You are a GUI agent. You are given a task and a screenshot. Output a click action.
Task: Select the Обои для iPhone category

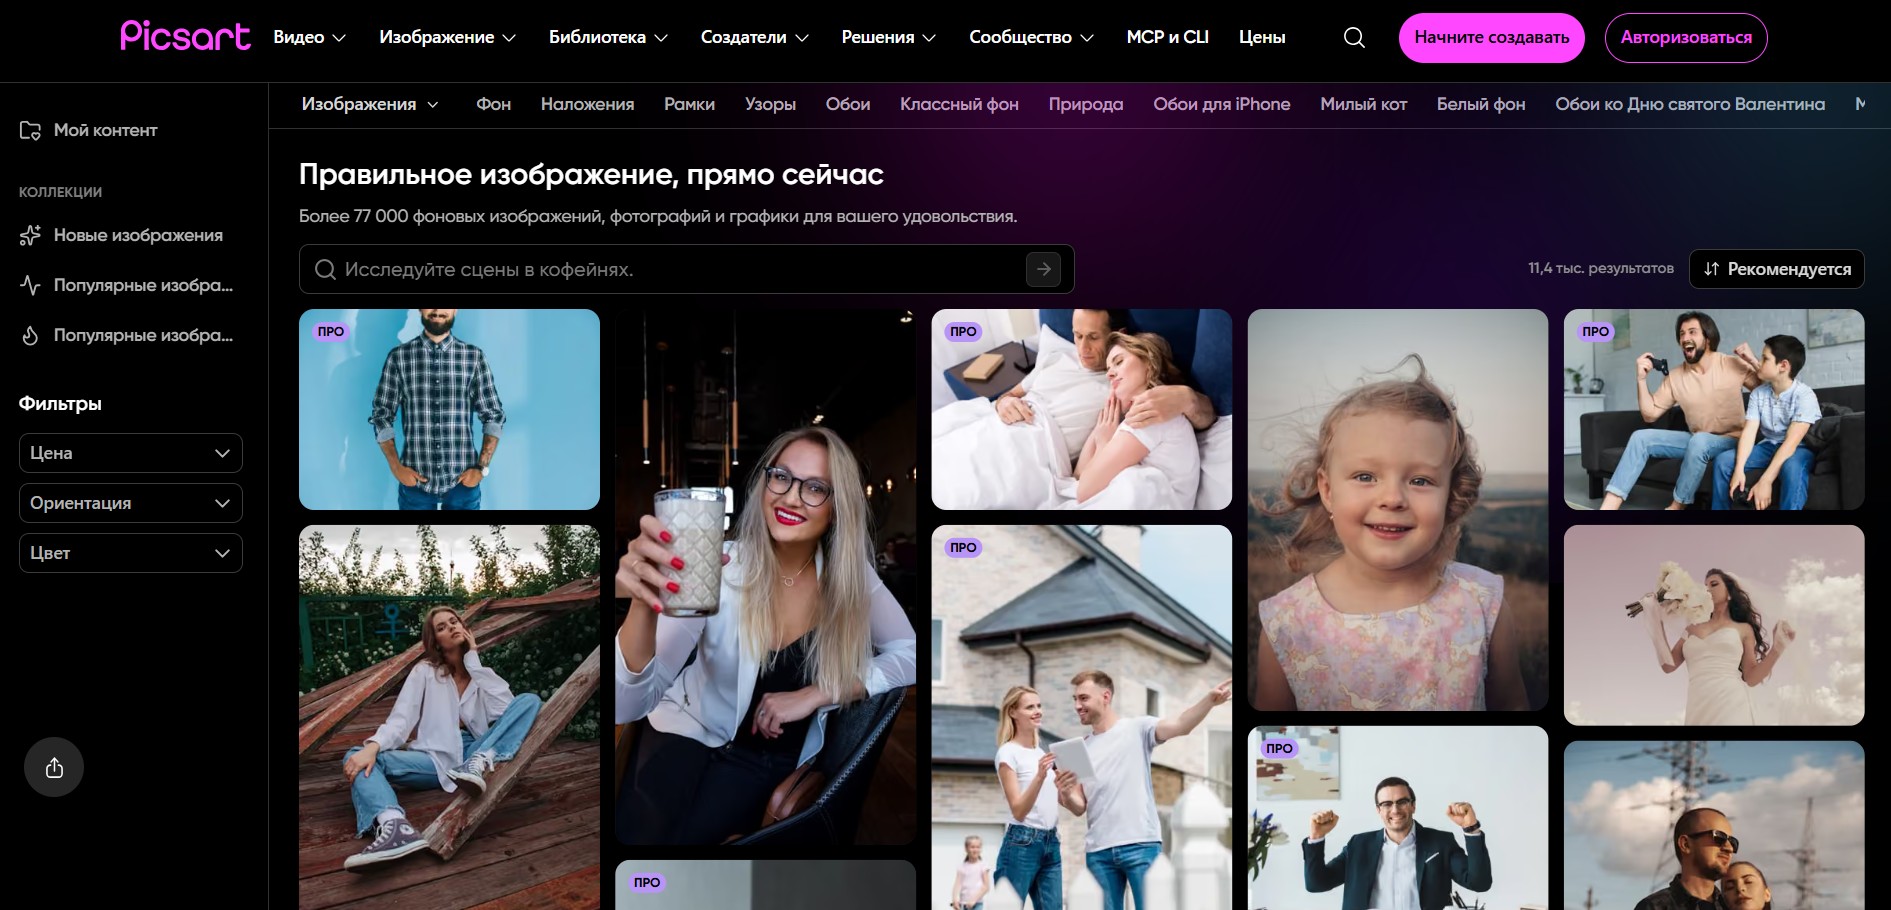[x=1222, y=104]
